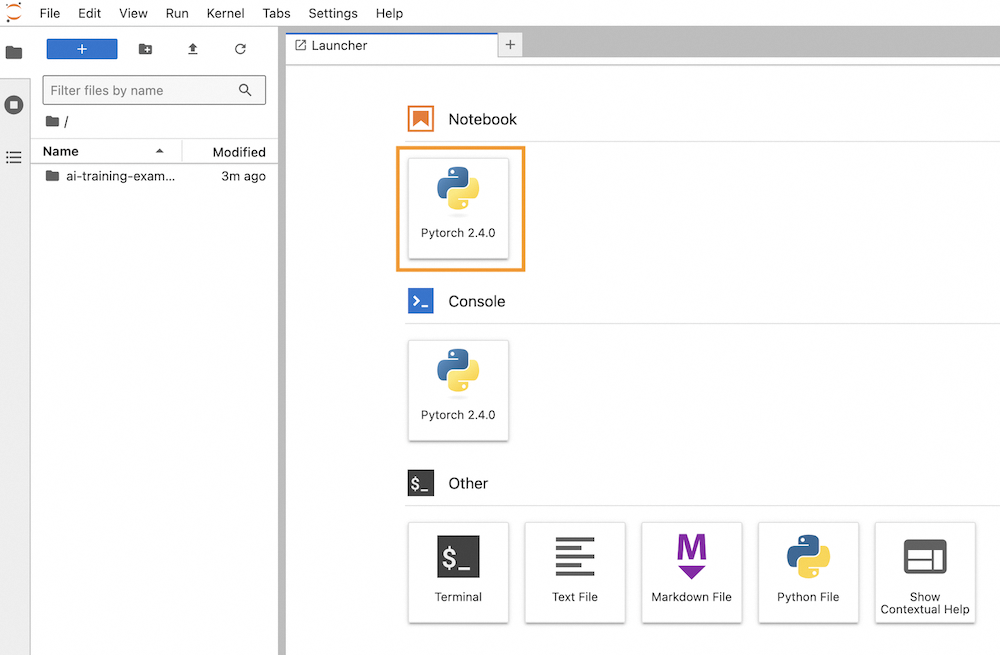This screenshot has width=1000, height=655.
Task: Create a new Text File
Action: point(575,572)
